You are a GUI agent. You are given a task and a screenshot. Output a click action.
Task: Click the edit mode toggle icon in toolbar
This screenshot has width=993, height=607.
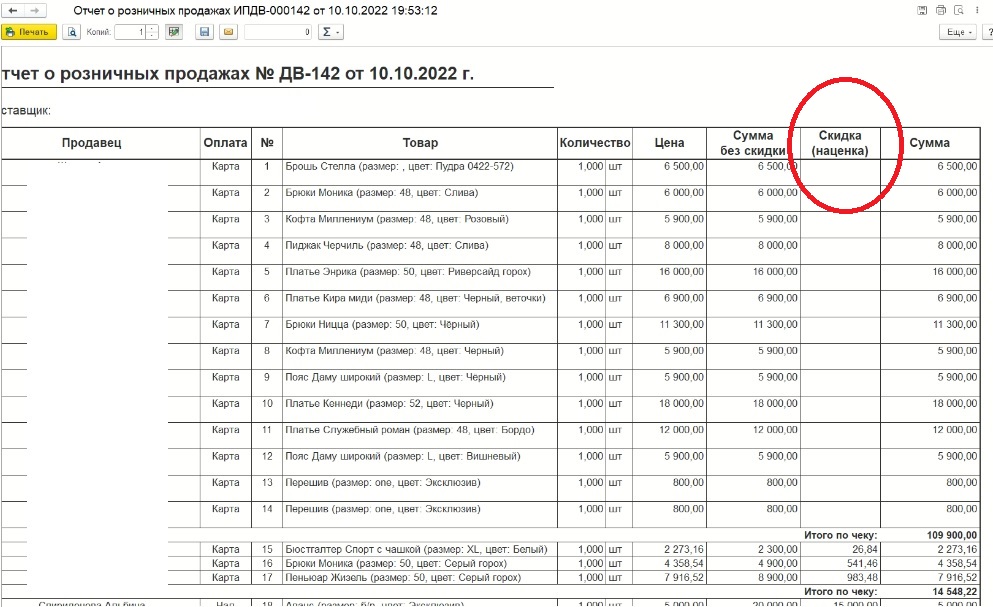[x=174, y=32]
